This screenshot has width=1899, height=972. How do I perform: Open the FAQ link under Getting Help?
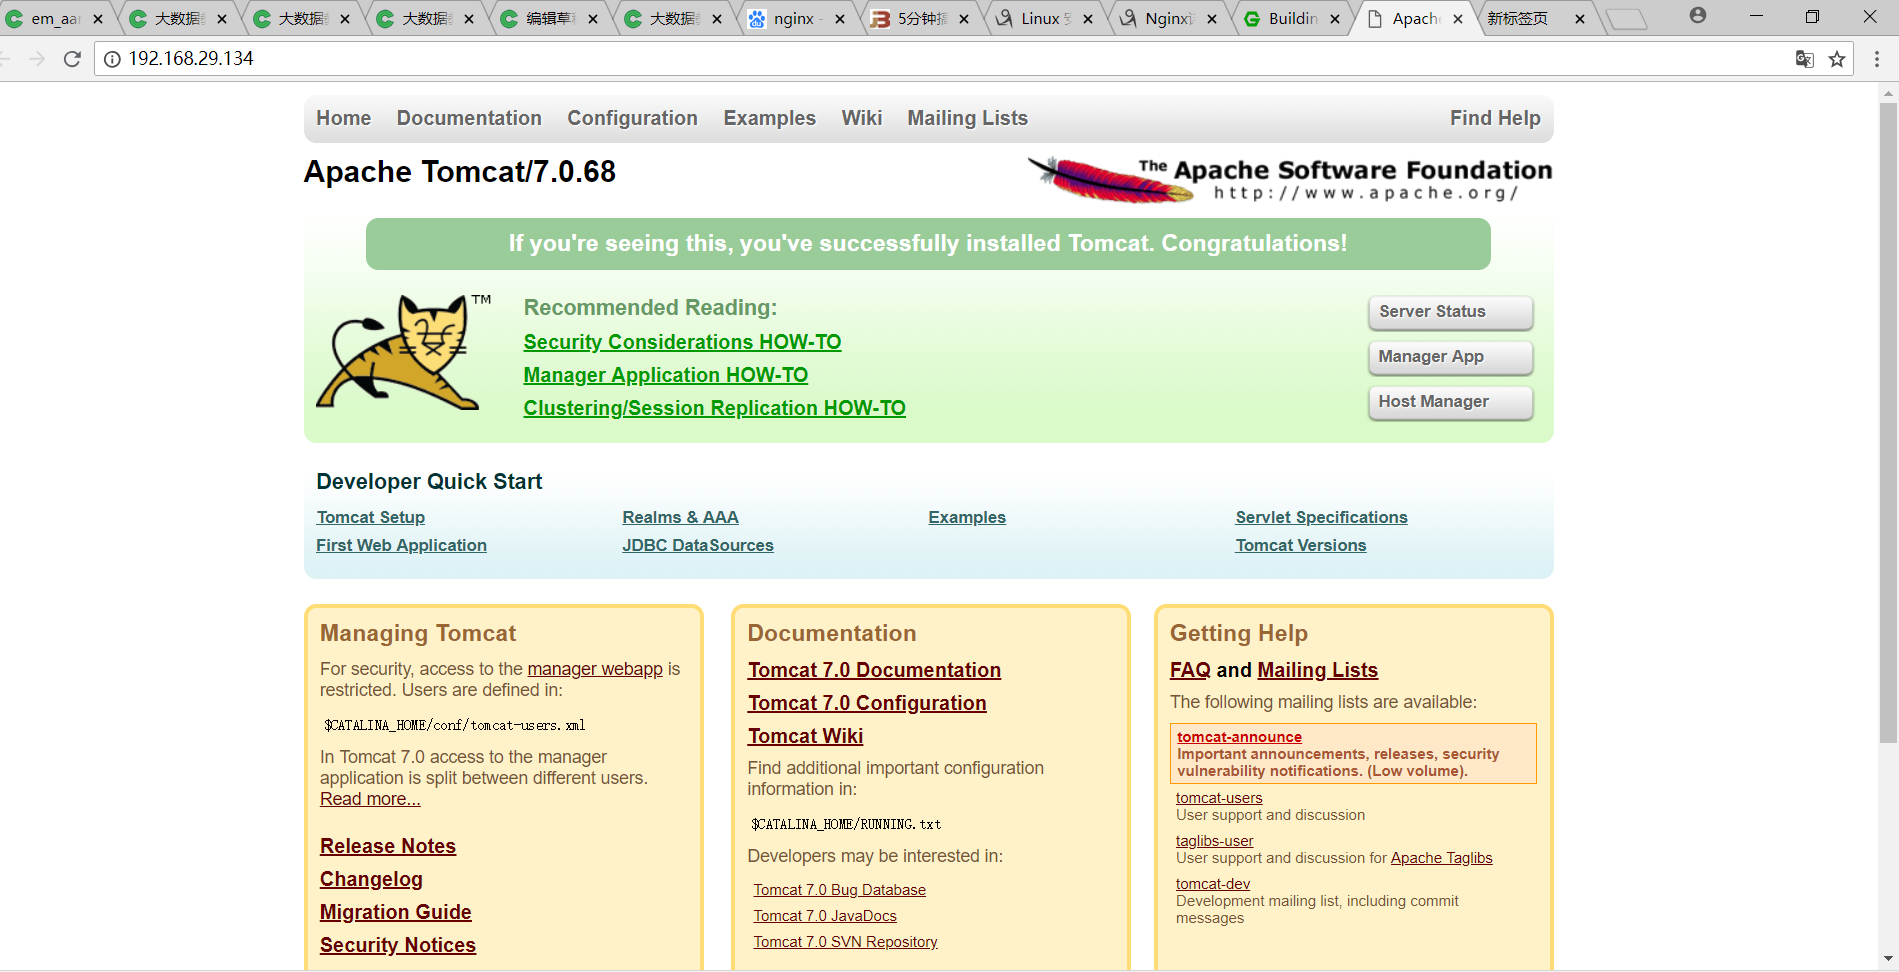tap(1190, 670)
